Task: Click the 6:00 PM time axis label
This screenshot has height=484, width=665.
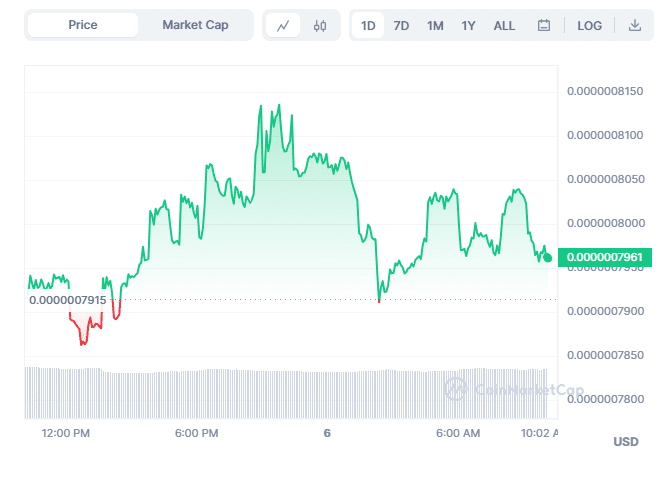Action: pyautogui.click(x=196, y=433)
